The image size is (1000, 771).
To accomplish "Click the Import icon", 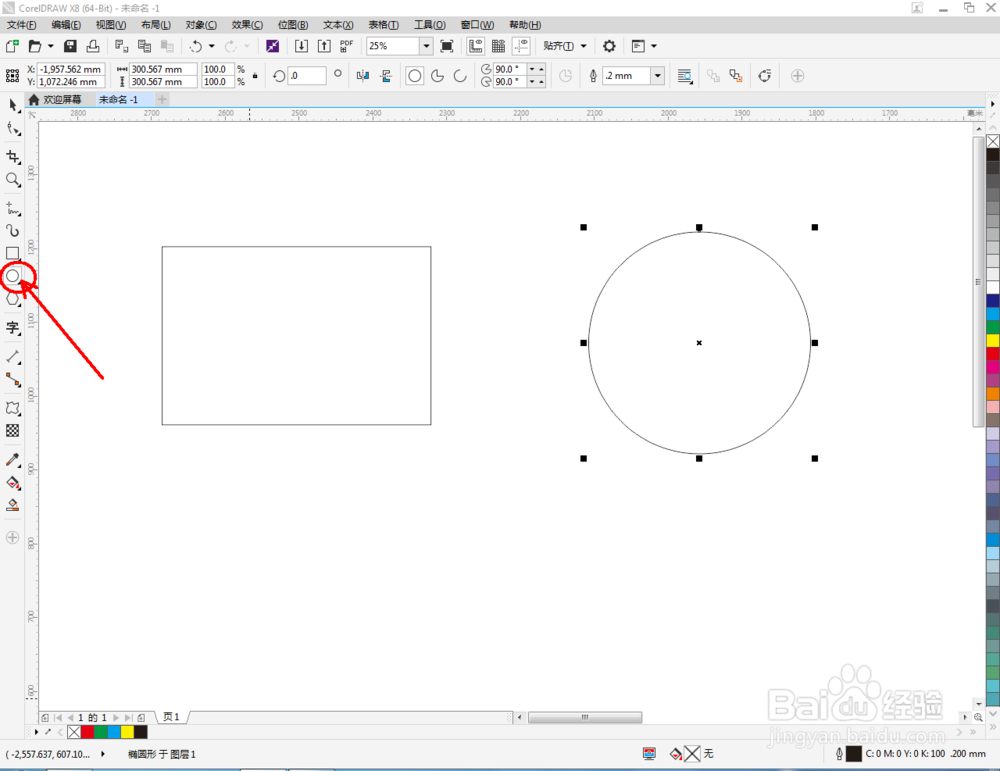I will (301, 46).
